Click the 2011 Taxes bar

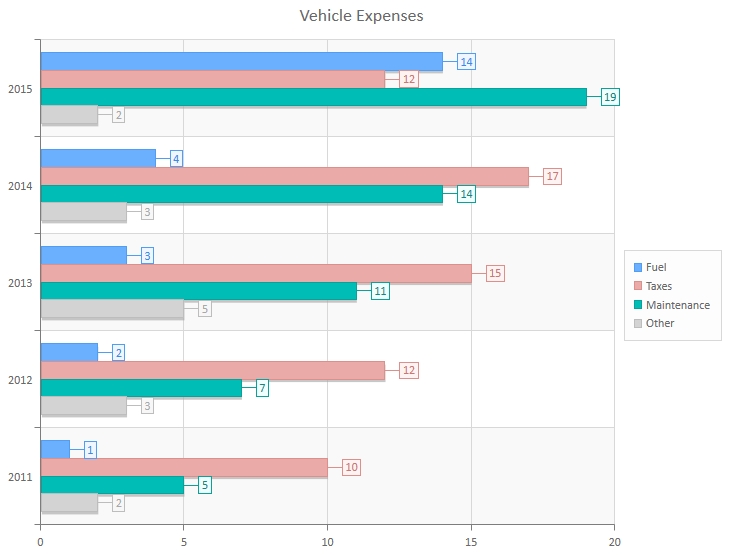coord(183,467)
